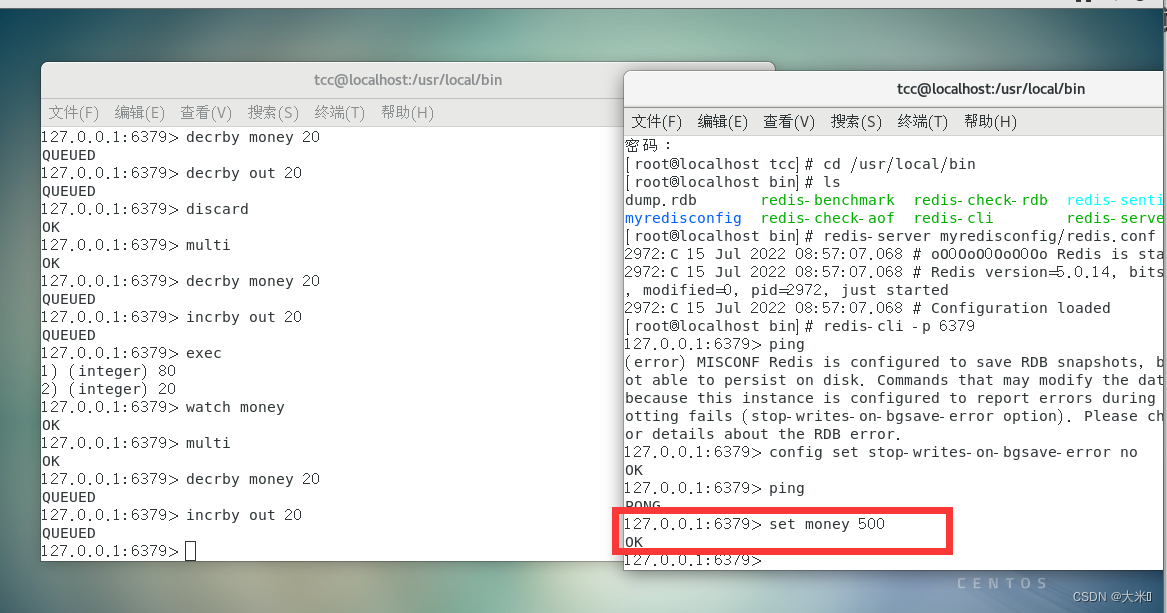The height and width of the screenshot is (613, 1167).
Task: Click 'dump.rdb' file name in listing
Action: click(x=661, y=200)
